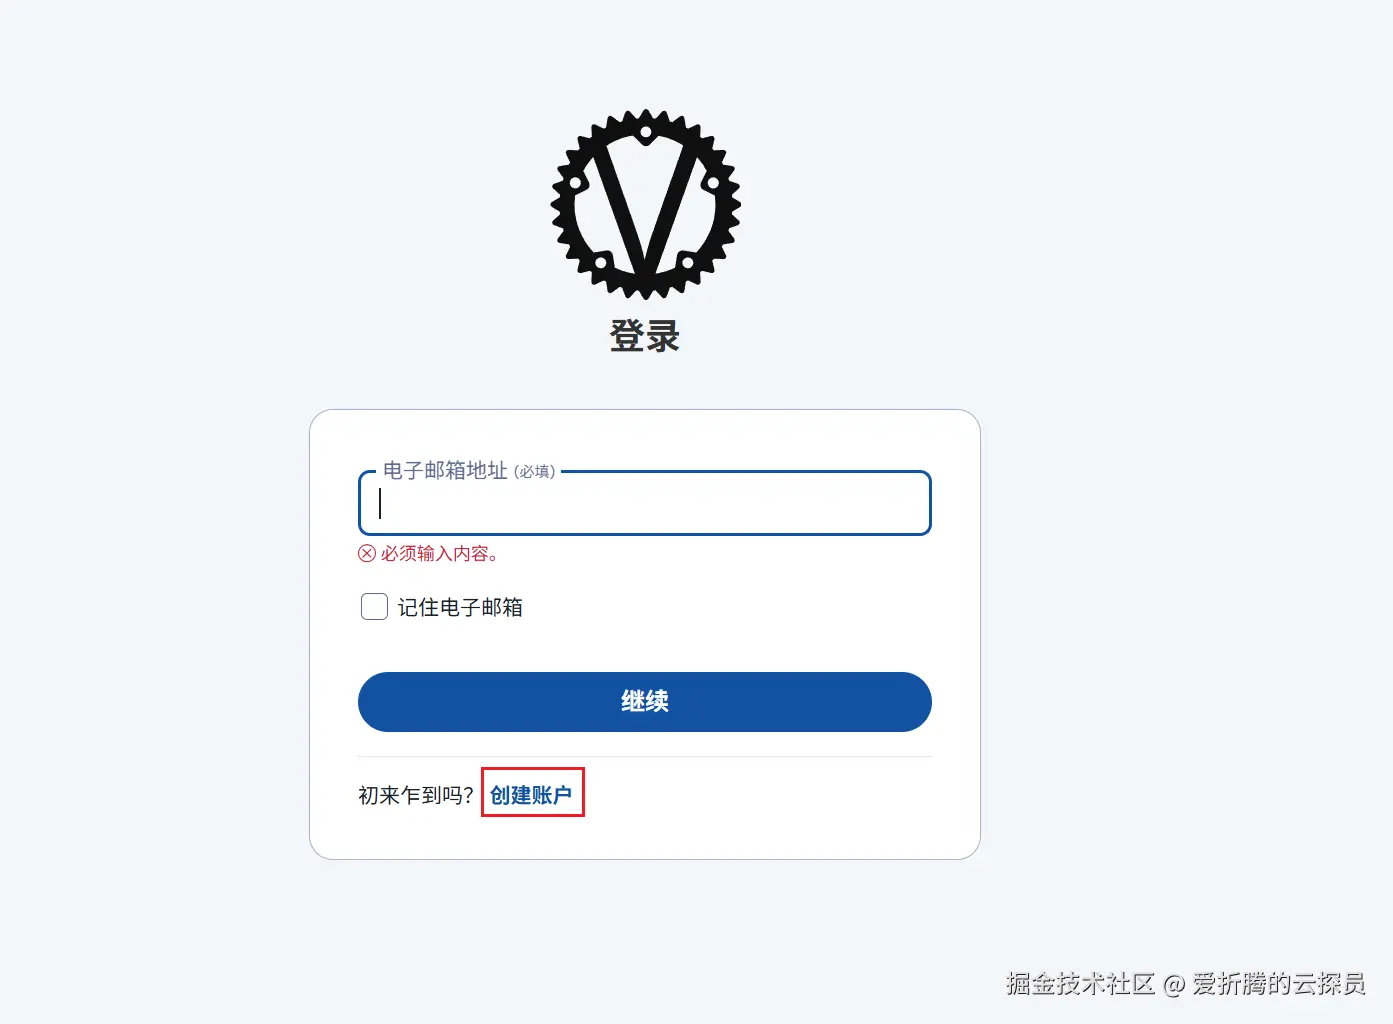Click the 掘金技术社区 watermark text
Screen dimensions: 1393x1024
(x=1080, y=984)
